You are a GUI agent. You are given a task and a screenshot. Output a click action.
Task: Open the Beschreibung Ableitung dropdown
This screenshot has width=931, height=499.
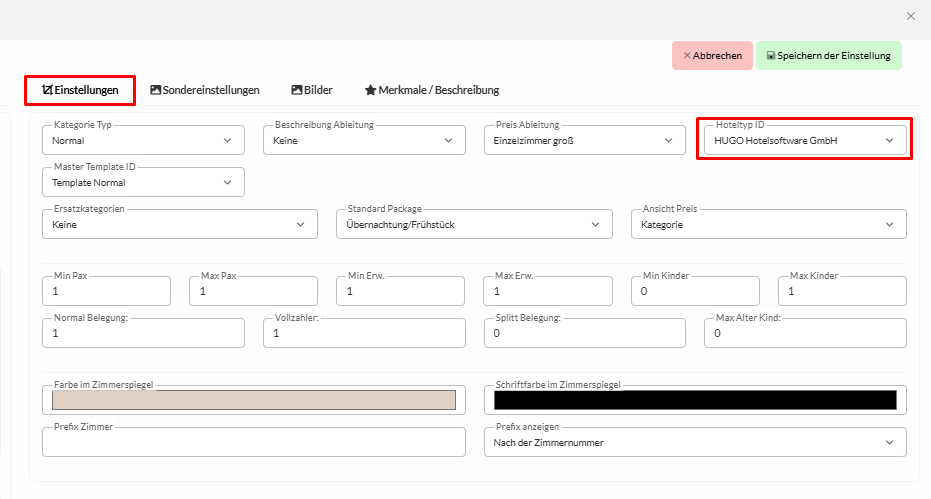[364, 141]
